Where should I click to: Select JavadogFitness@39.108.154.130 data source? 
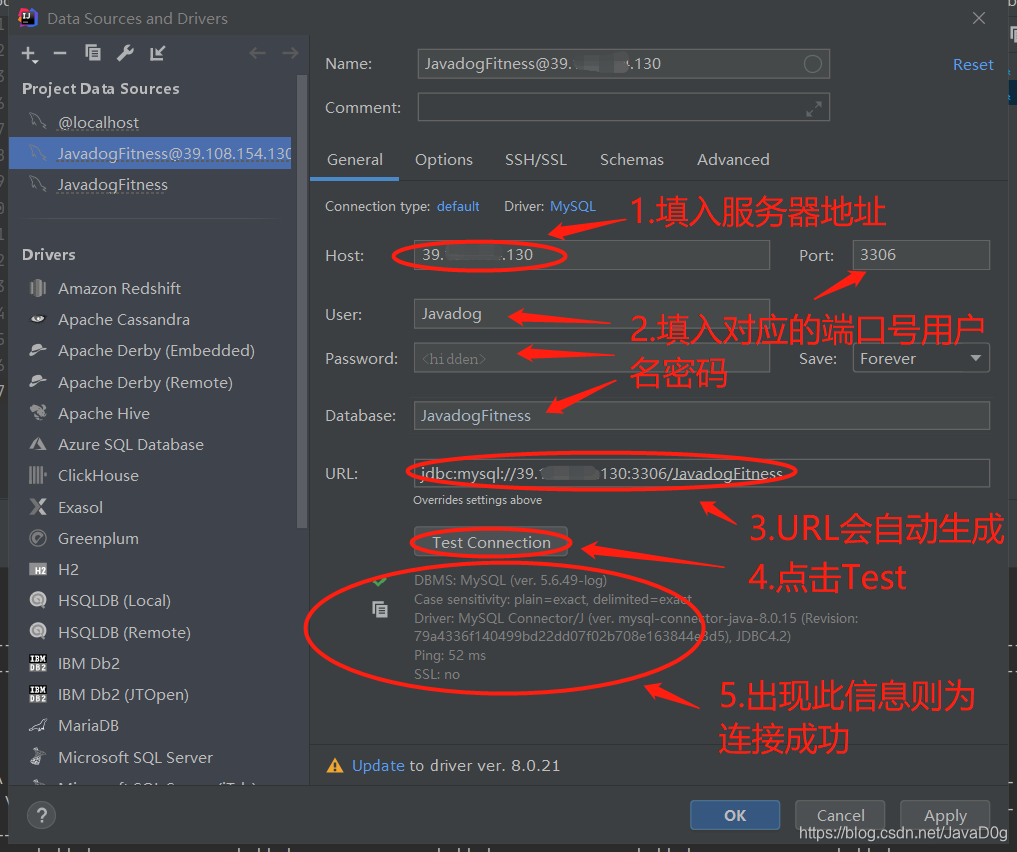150,154
